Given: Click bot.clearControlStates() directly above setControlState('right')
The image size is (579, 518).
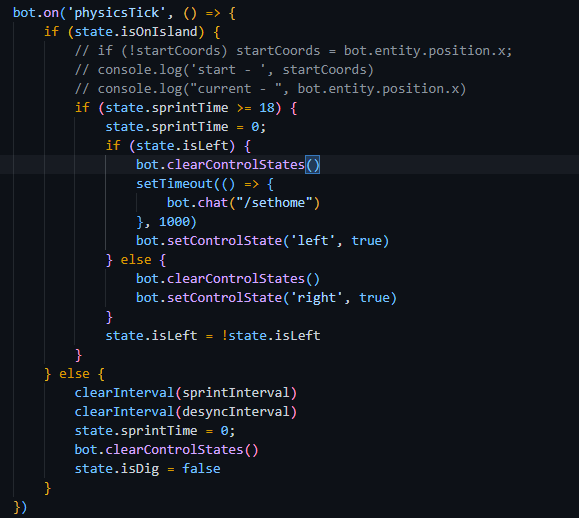Looking at the screenshot, I should pos(228,279).
